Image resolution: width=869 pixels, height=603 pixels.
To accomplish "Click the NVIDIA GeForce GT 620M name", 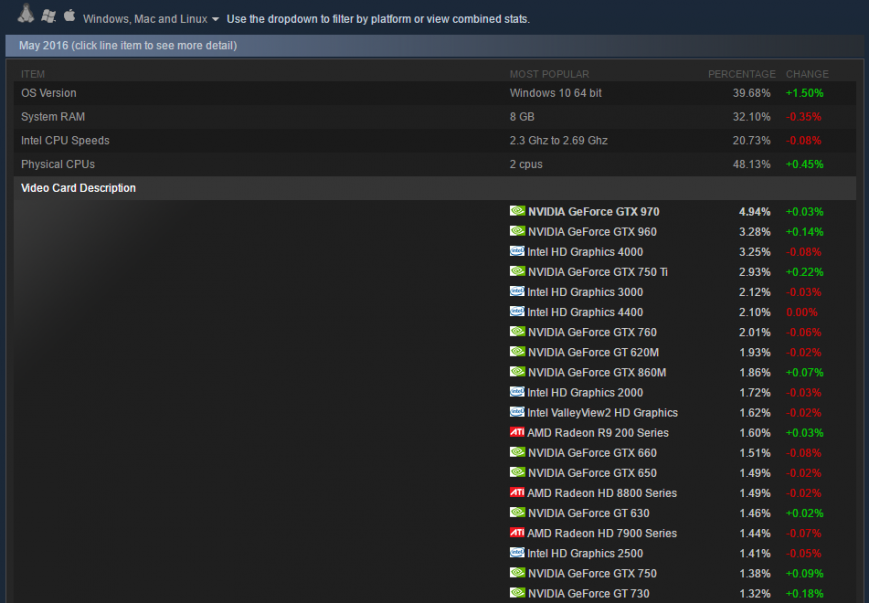I will 593,352.
